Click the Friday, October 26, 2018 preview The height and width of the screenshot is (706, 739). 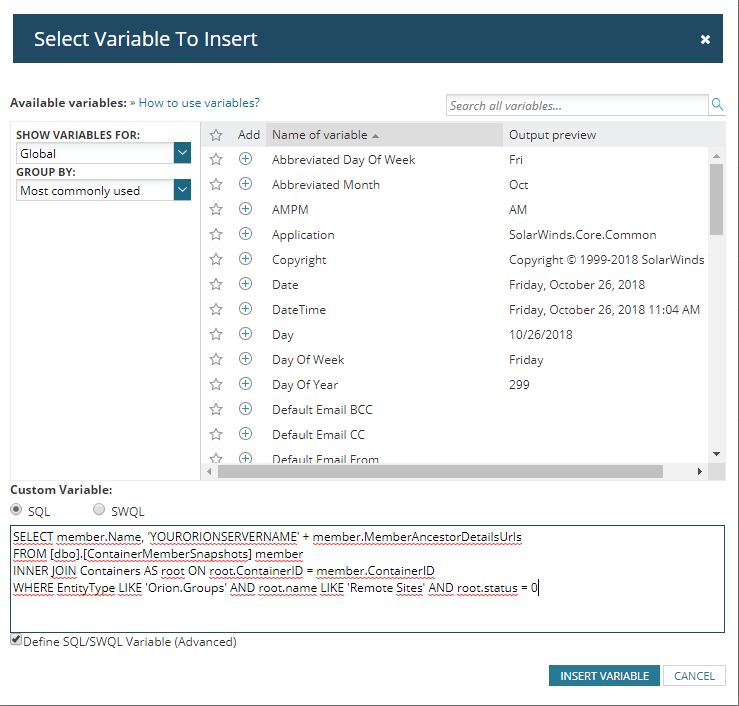577,285
